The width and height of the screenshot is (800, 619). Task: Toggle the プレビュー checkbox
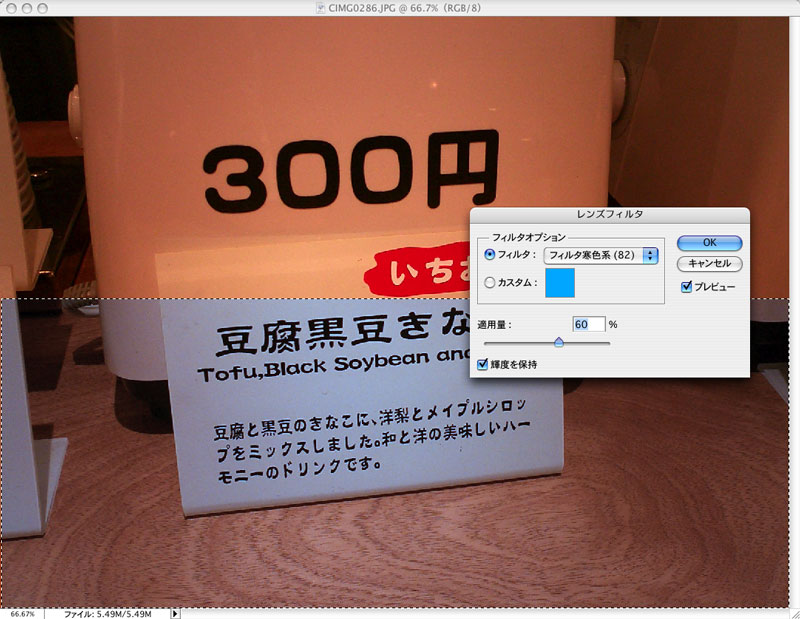[686, 287]
